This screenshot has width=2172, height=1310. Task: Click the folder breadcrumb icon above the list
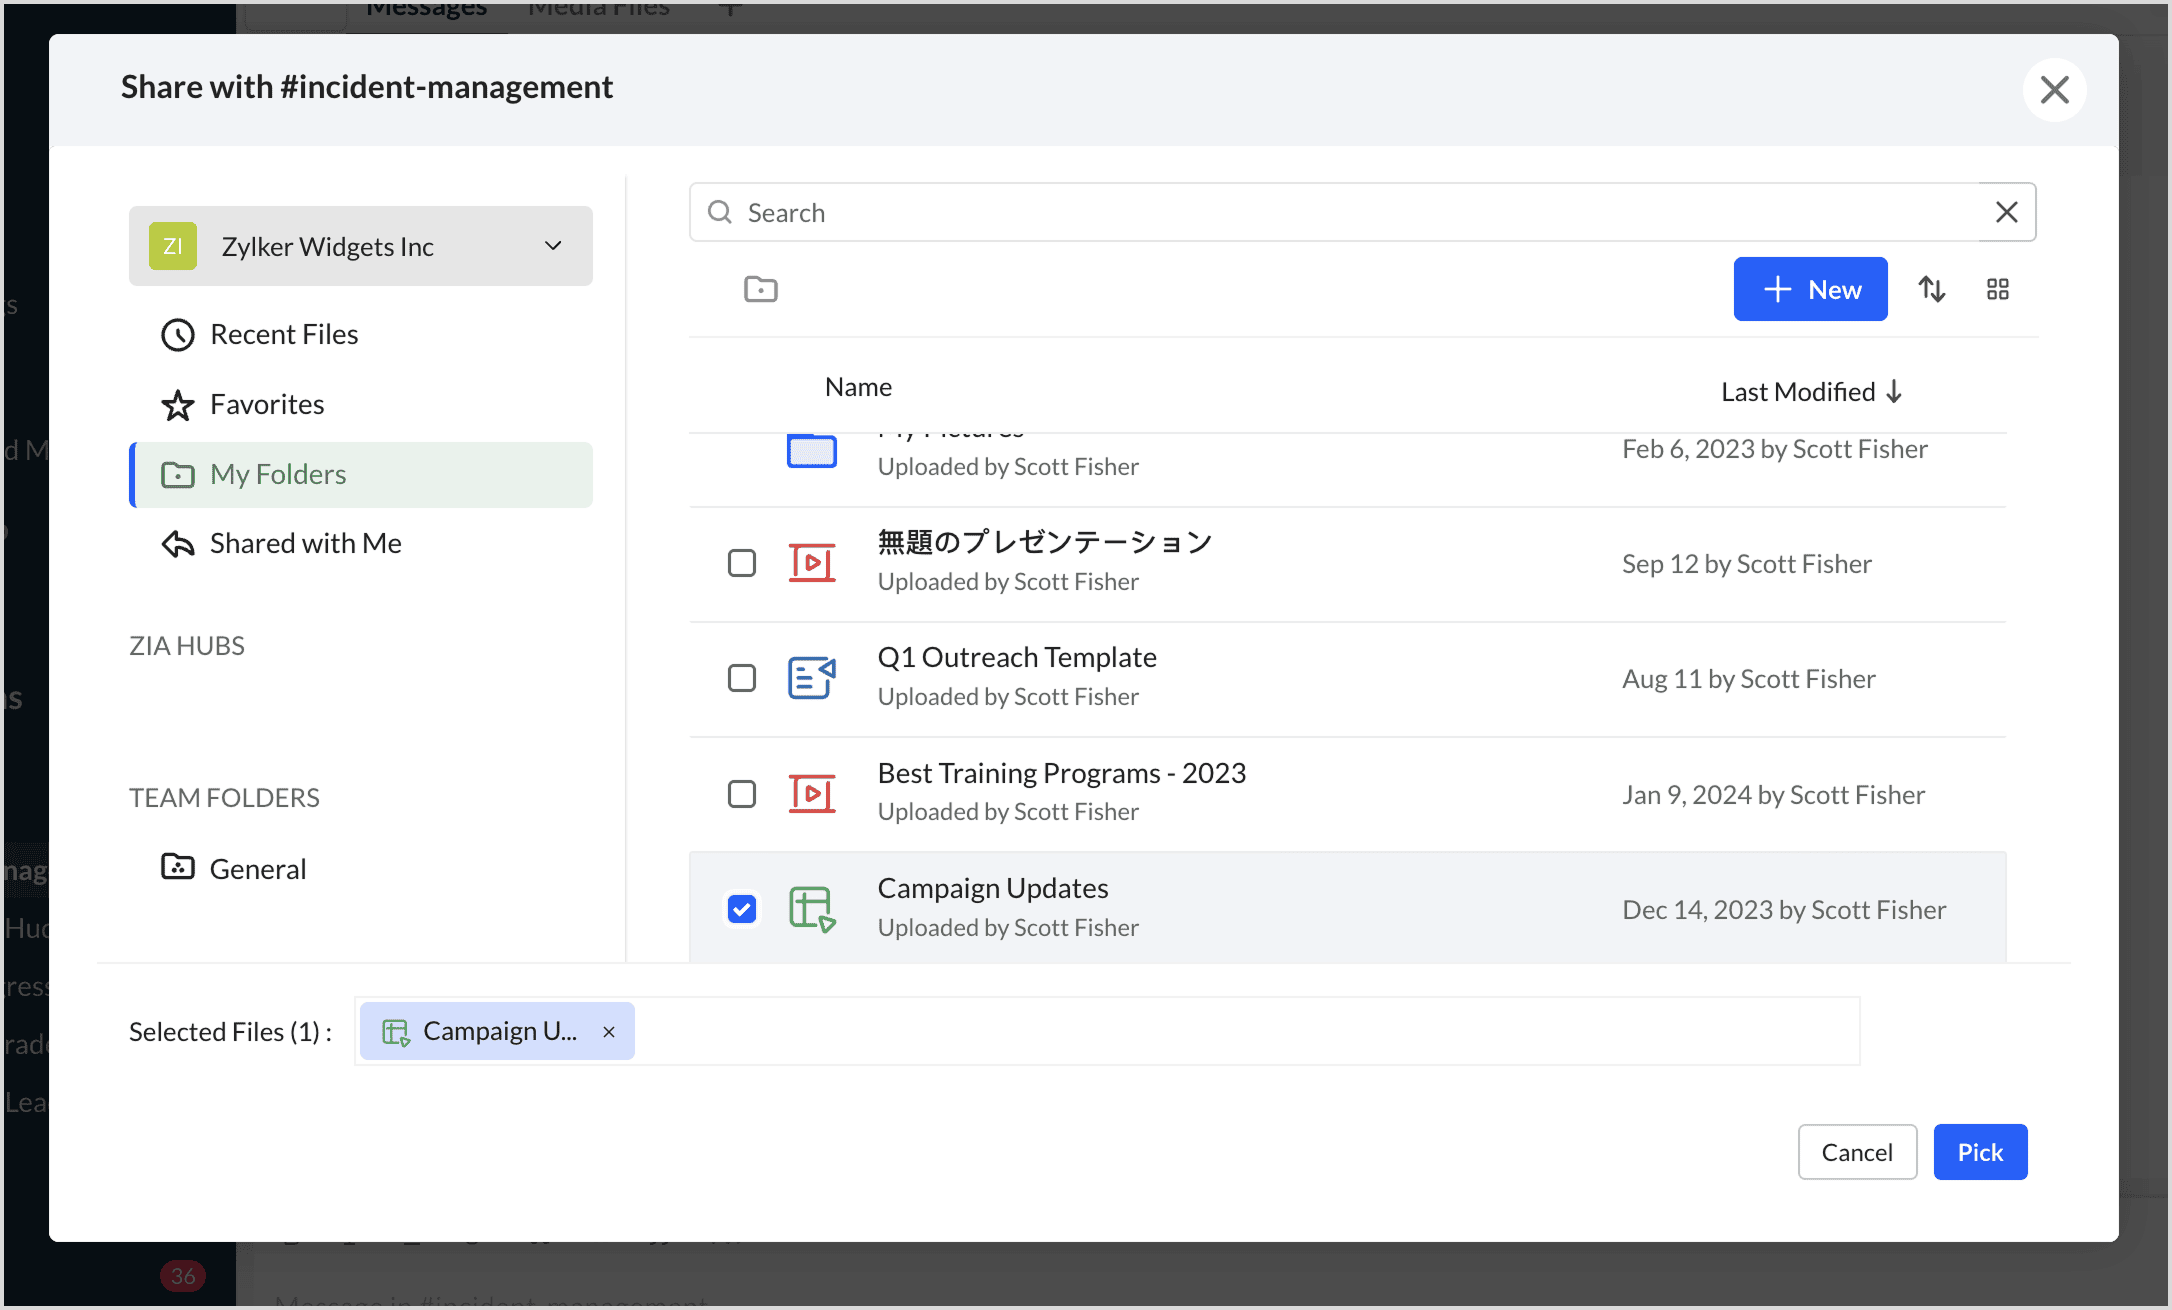(x=761, y=289)
